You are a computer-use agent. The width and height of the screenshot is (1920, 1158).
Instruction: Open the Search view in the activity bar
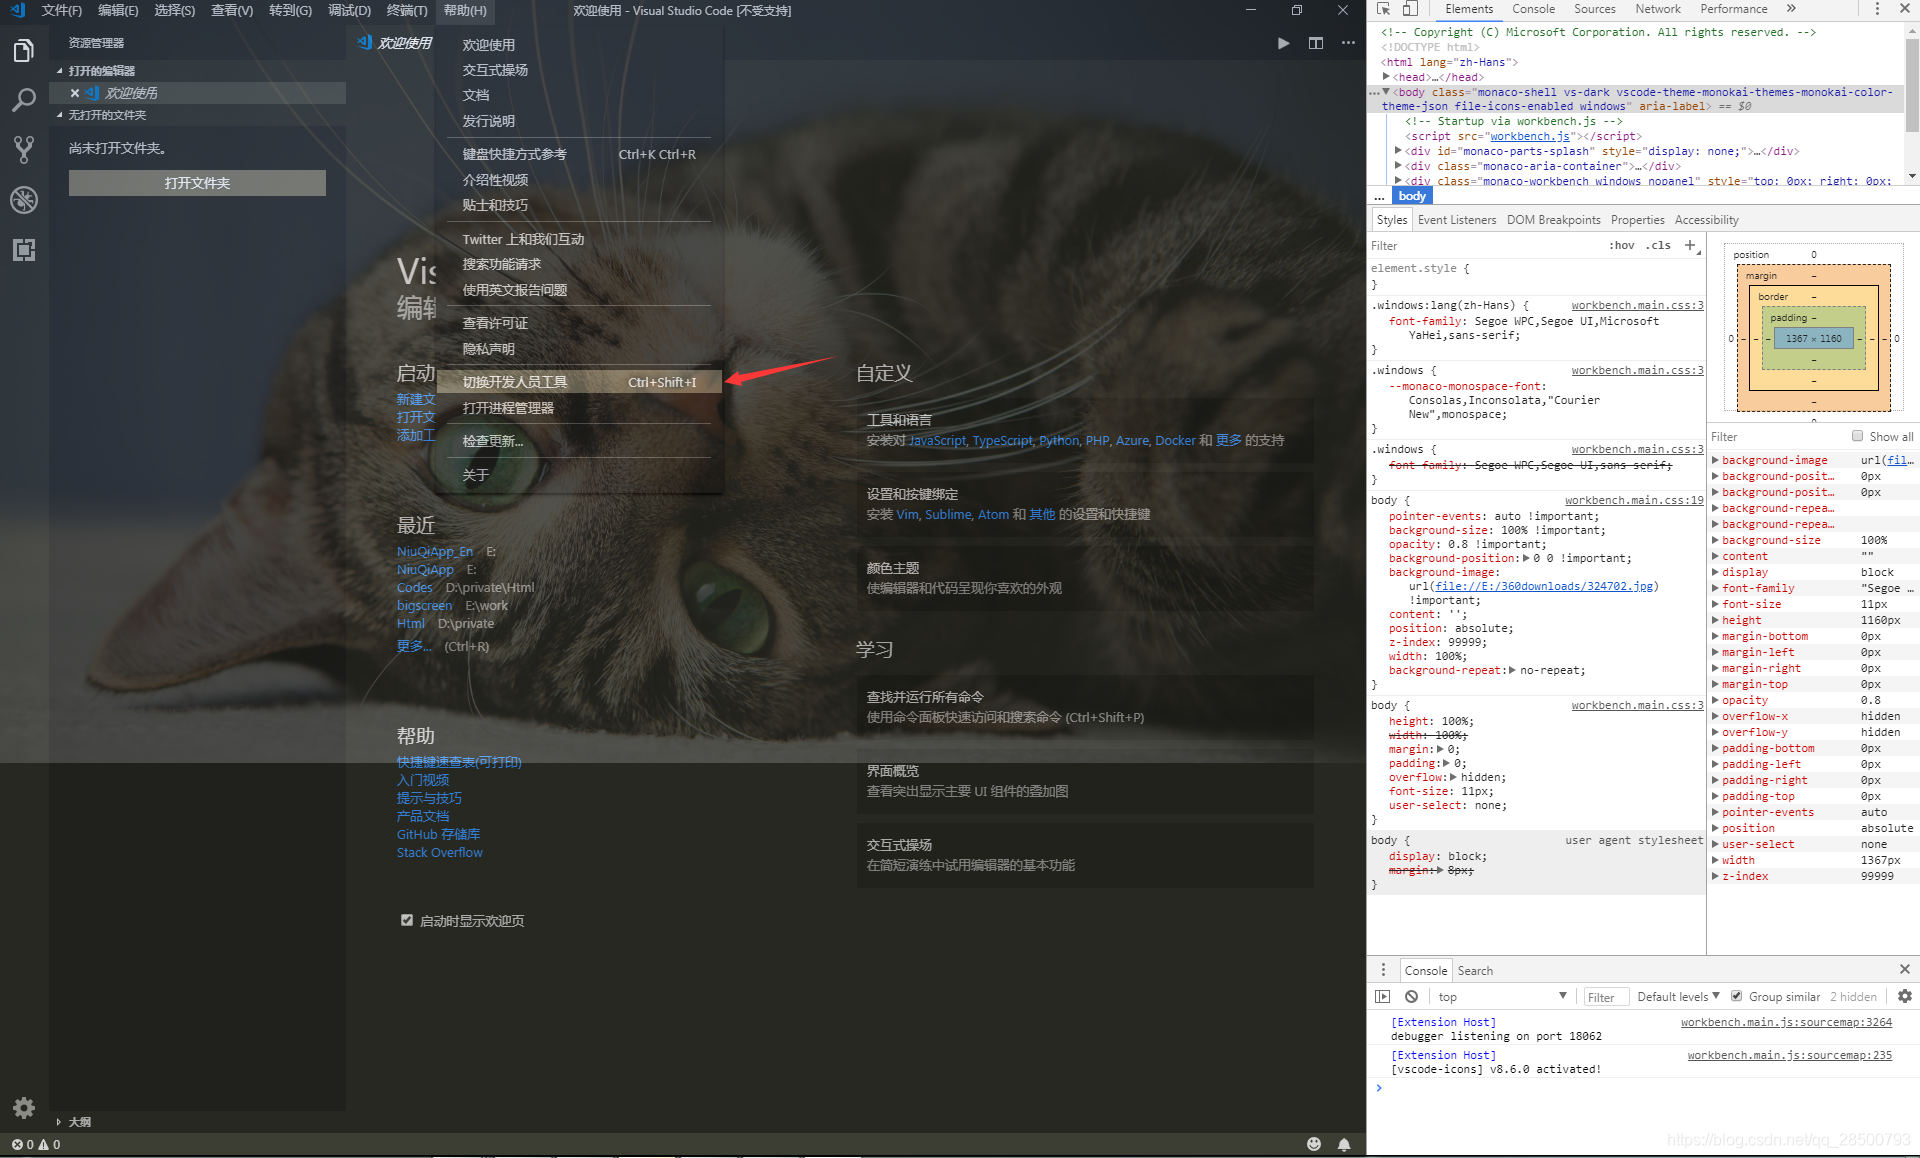[23, 100]
